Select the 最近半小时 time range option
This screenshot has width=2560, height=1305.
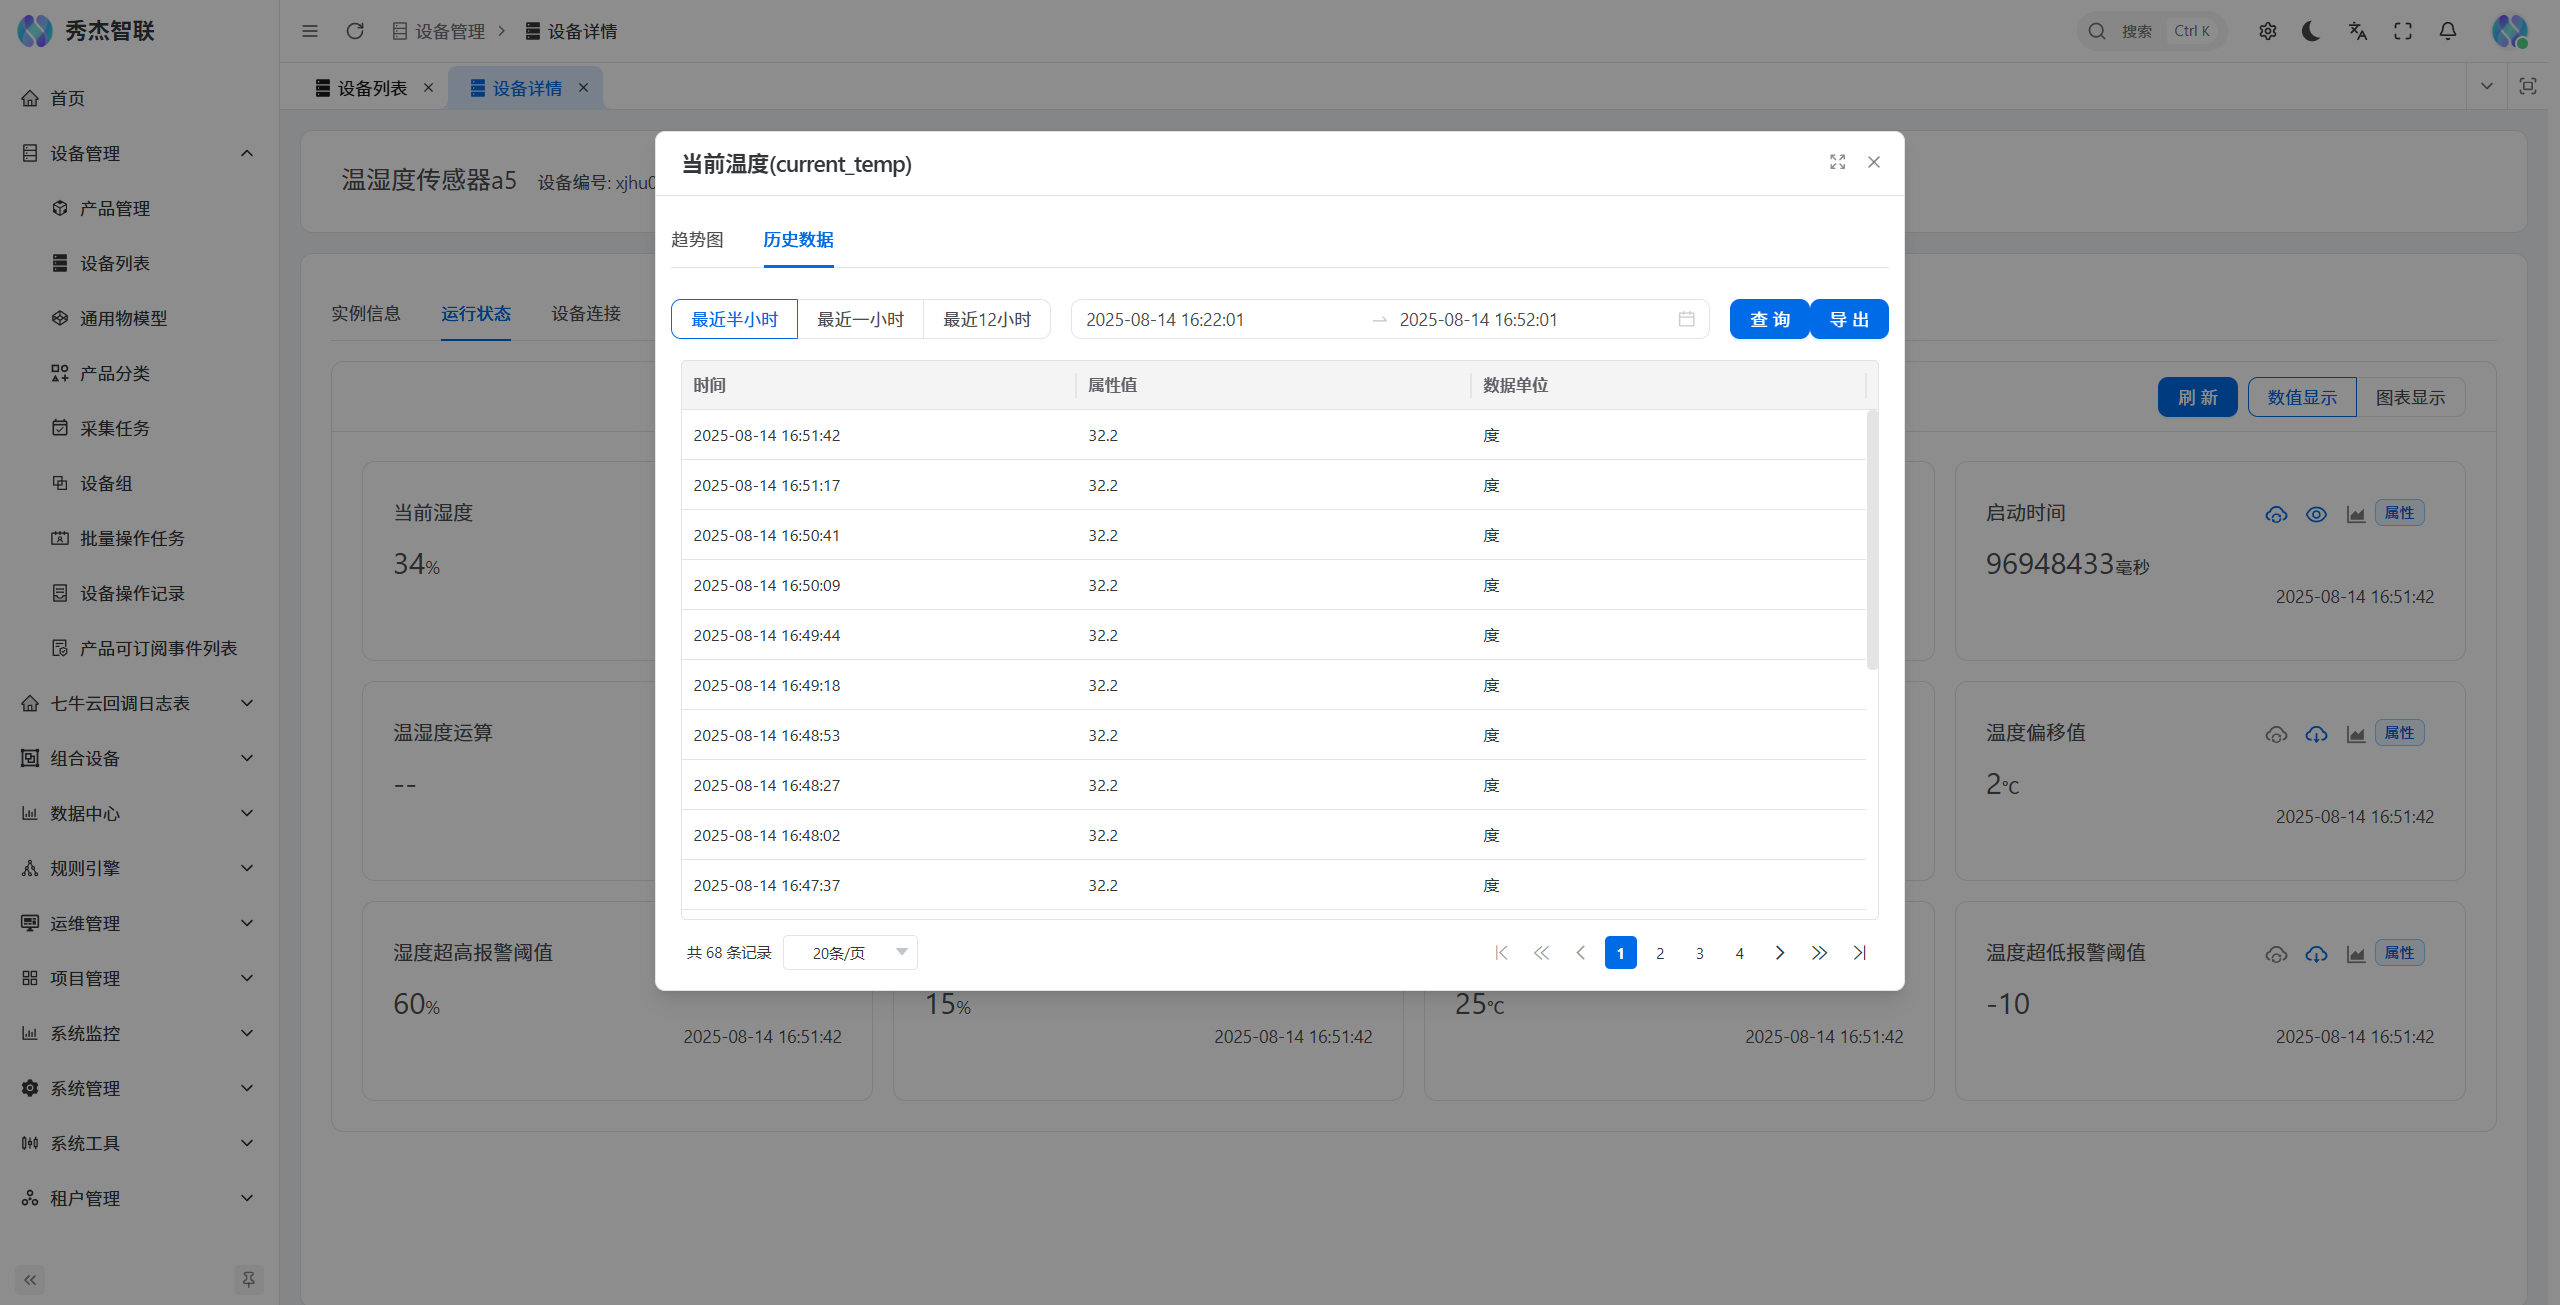coord(734,319)
